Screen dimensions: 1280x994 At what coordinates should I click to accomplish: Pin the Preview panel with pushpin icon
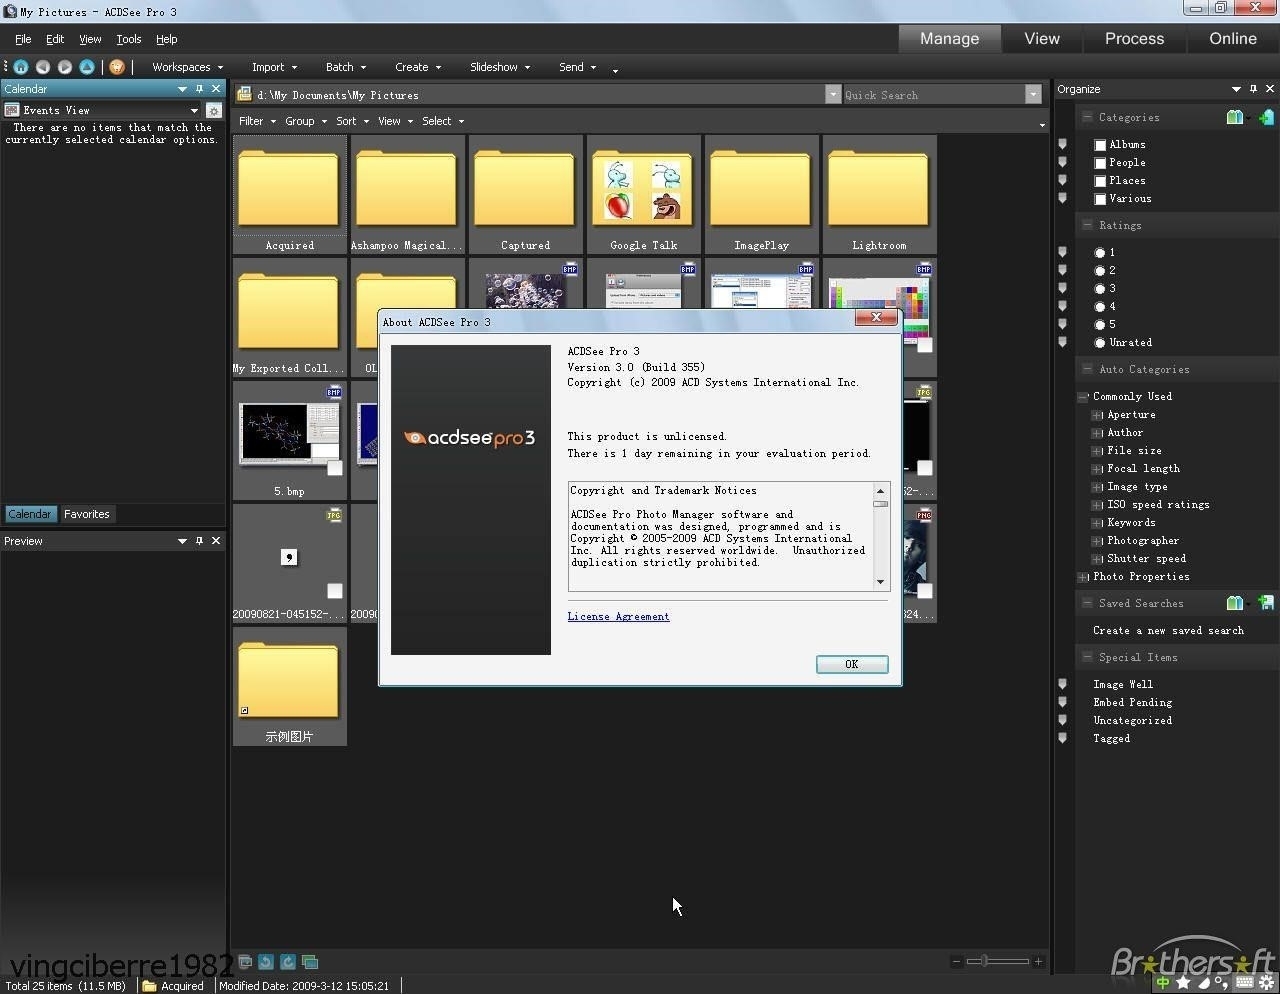point(199,541)
